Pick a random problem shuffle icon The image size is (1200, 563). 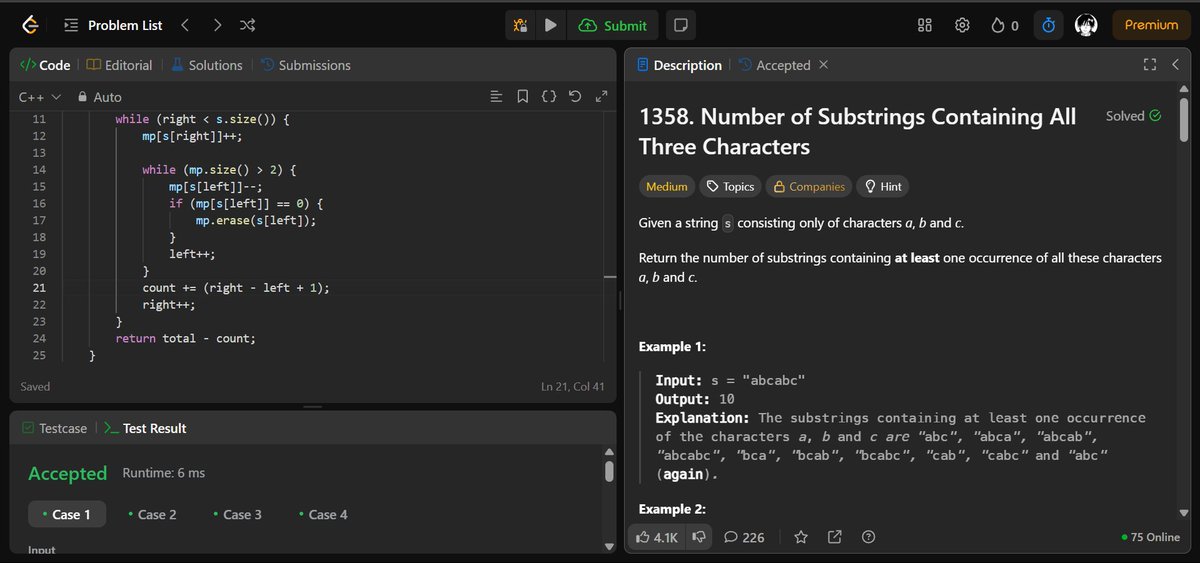247,25
